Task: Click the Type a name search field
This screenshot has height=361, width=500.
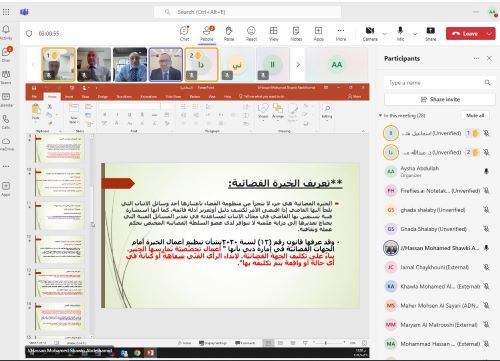Action: 440,83
